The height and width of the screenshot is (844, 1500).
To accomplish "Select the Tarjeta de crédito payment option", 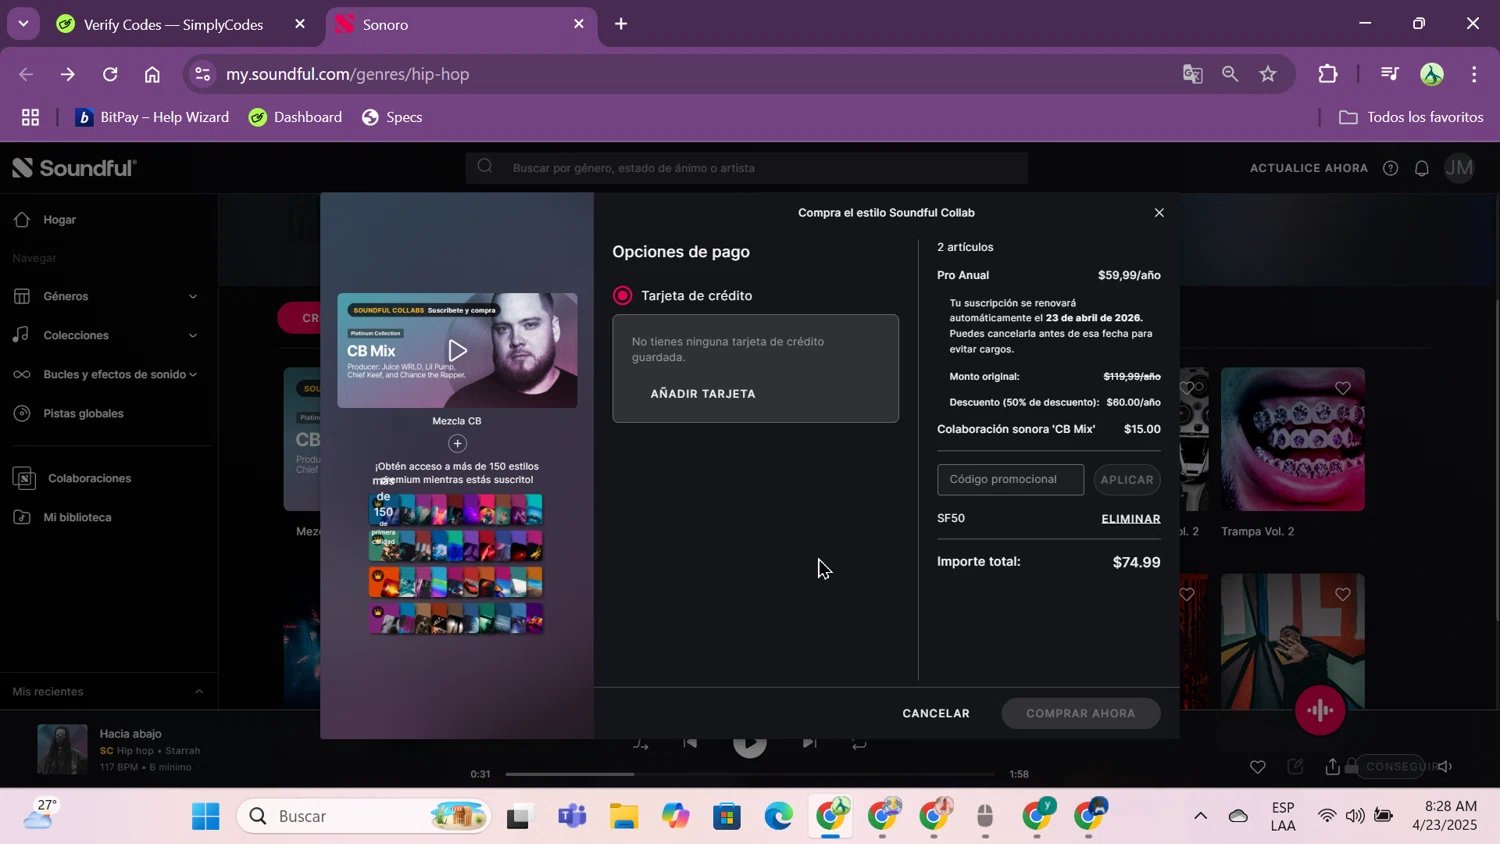I will (622, 296).
